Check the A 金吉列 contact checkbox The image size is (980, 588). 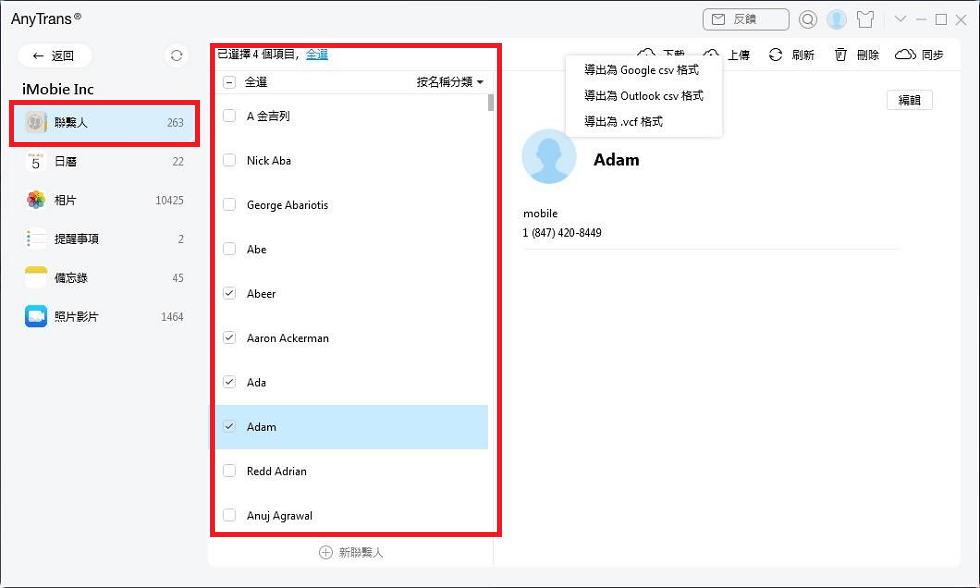(x=229, y=116)
